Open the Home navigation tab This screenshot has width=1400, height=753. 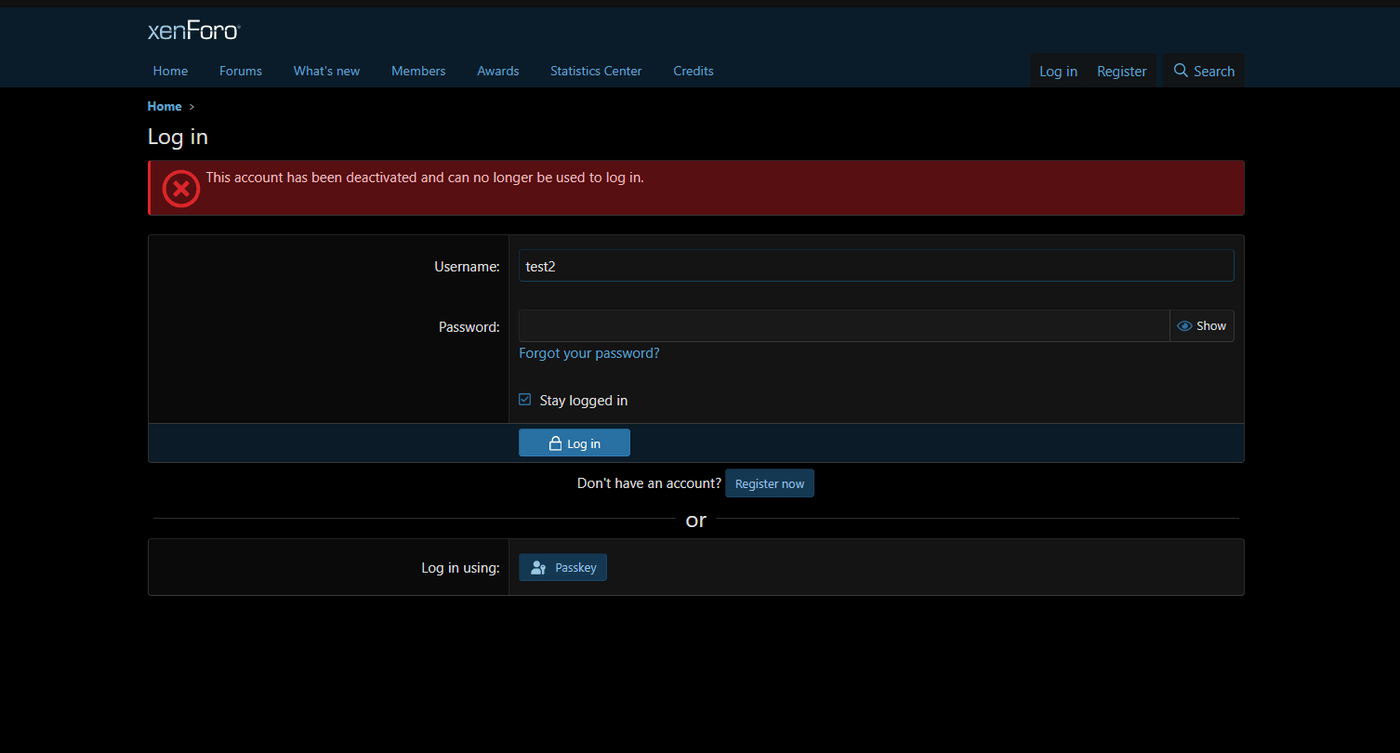coord(170,71)
